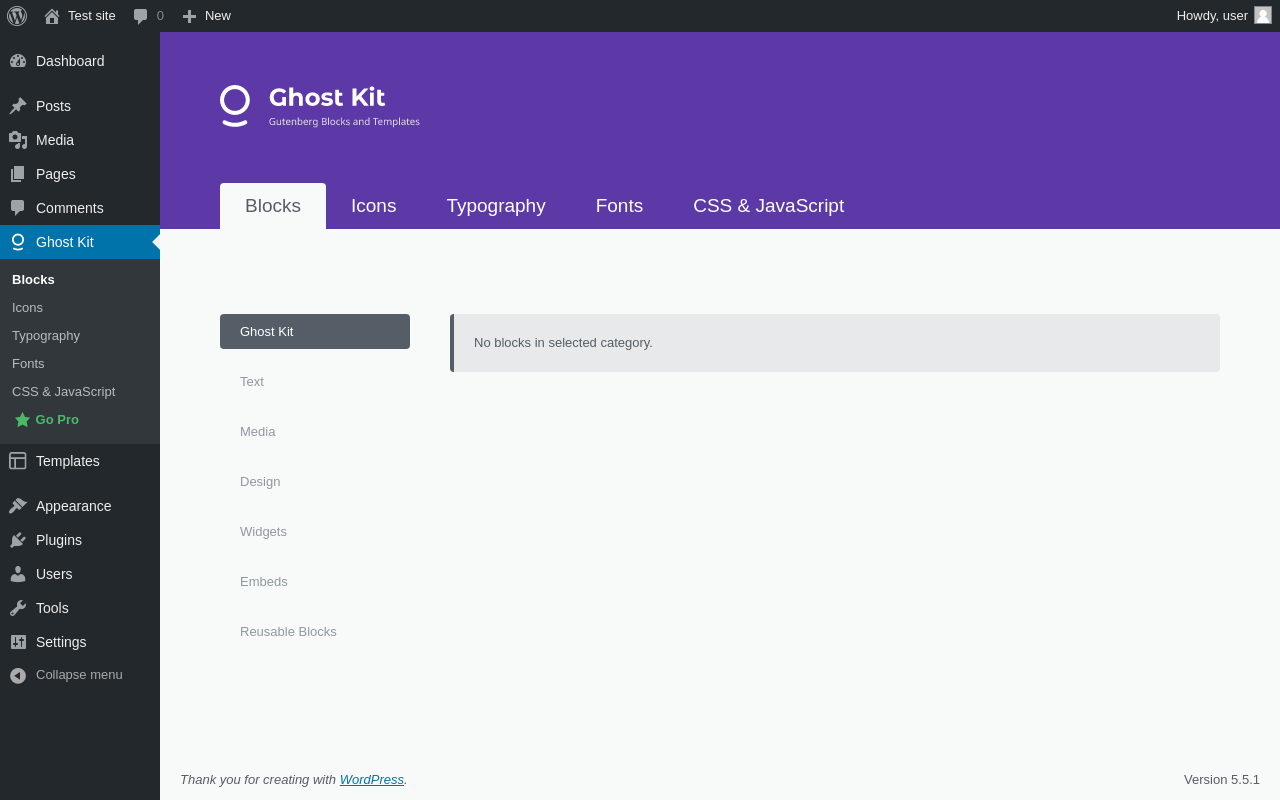Open the Comments menu label
Image resolution: width=1280 pixels, height=800 pixels.
70,208
